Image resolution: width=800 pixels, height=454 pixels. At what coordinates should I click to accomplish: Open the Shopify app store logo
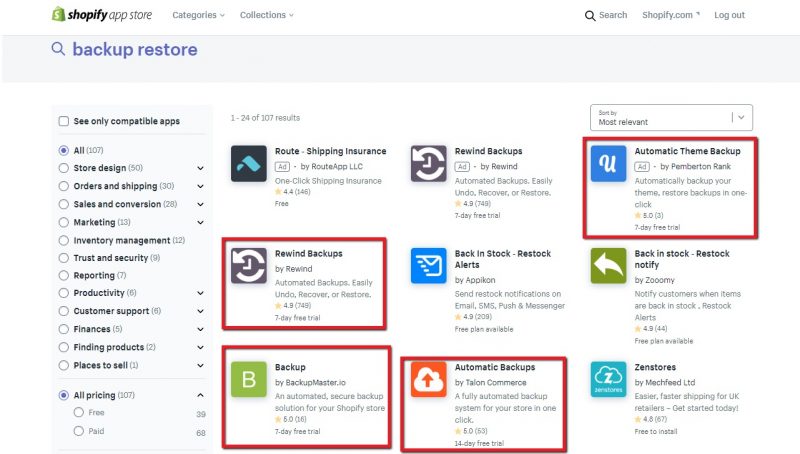tap(102, 15)
